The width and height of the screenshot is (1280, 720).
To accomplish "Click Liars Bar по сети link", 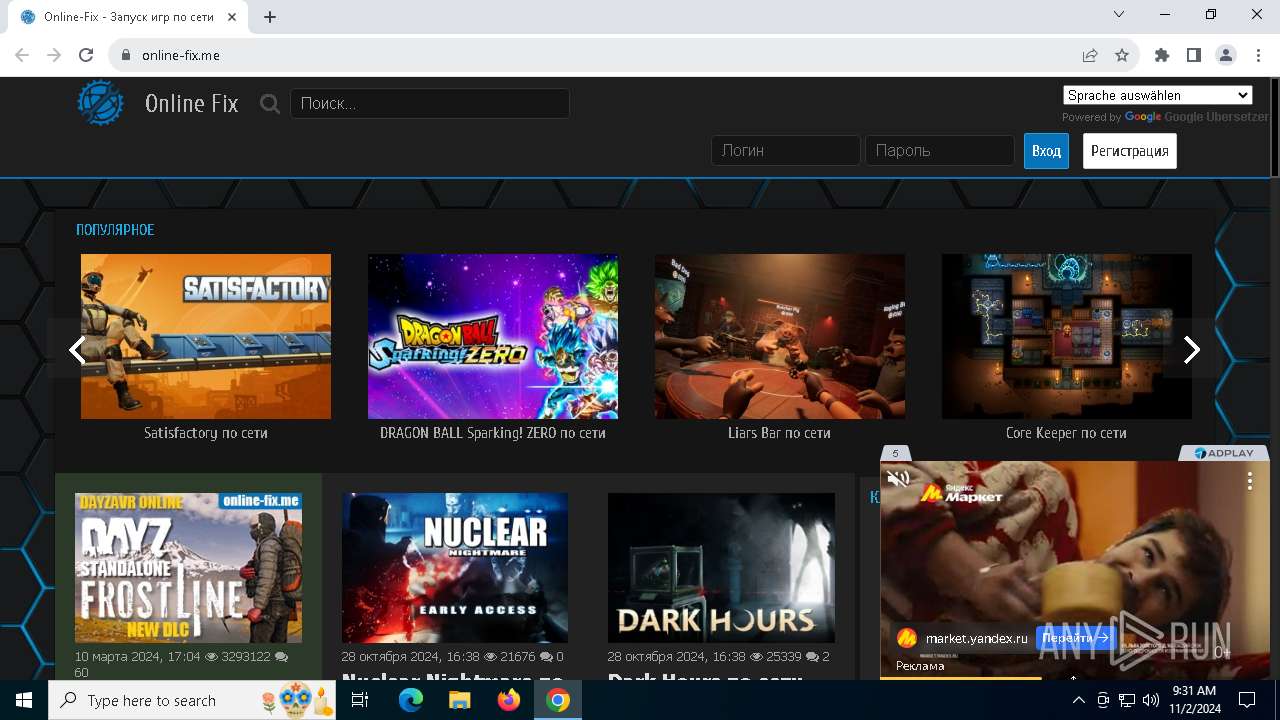I will click(x=780, y=433).
